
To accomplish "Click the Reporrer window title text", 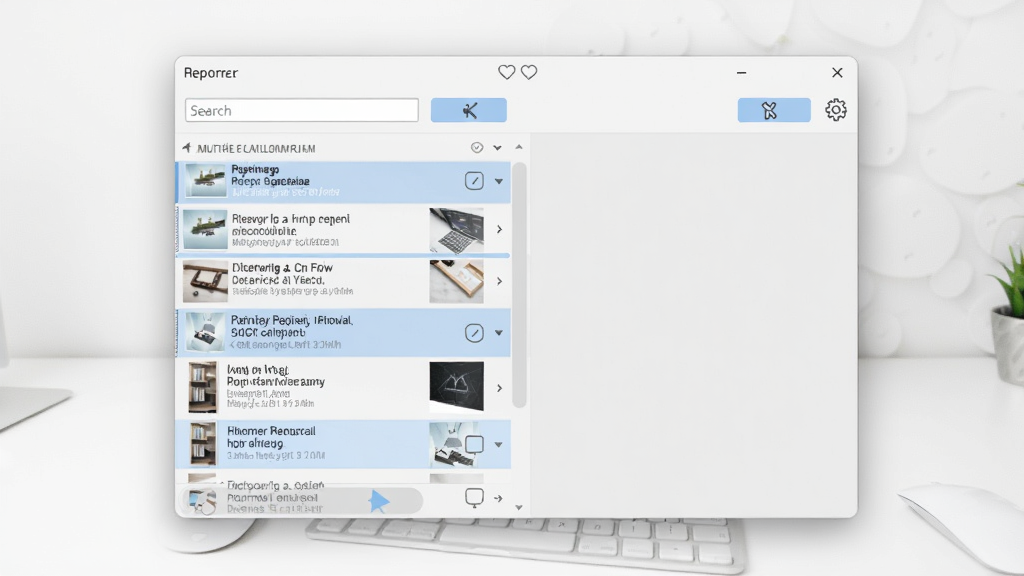I will coord(210,73).
